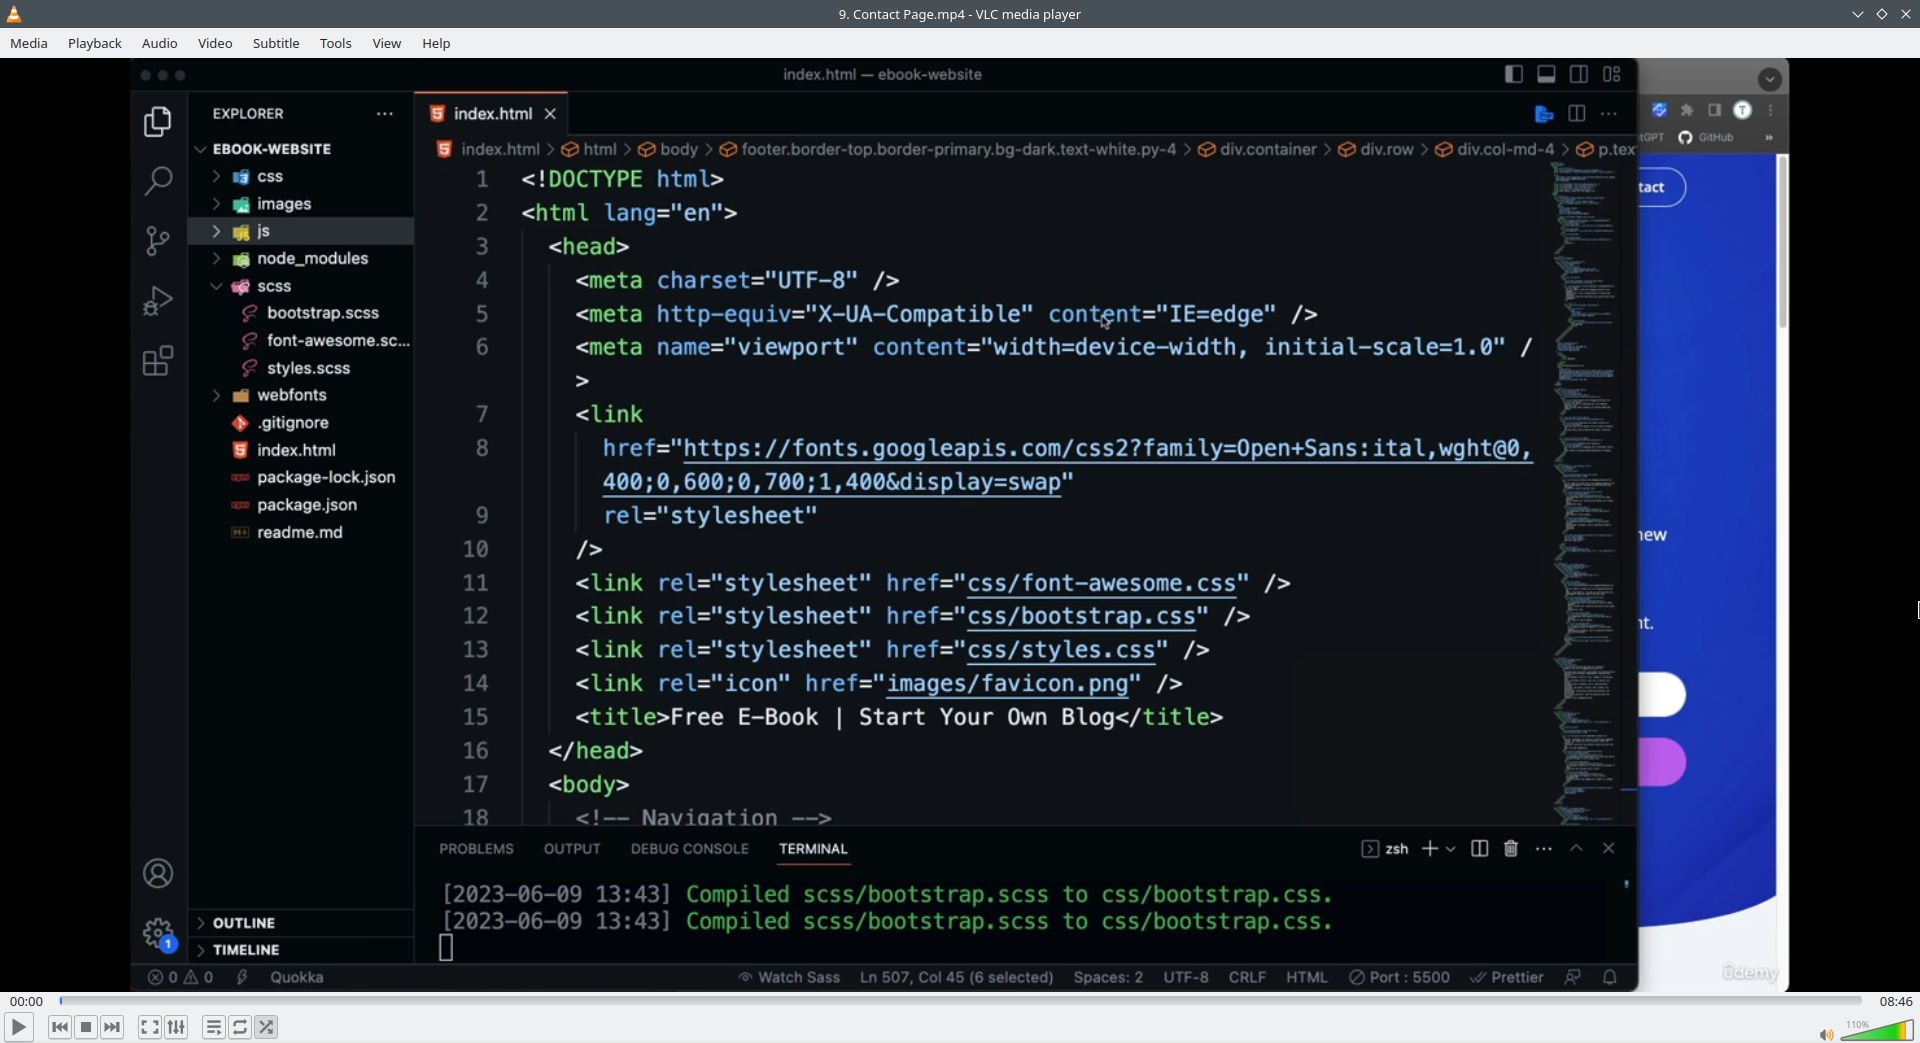Open the VLC Media menu
Image resolution: width=1920 pixels, height=1043 pixels.
tap(29, 43)
